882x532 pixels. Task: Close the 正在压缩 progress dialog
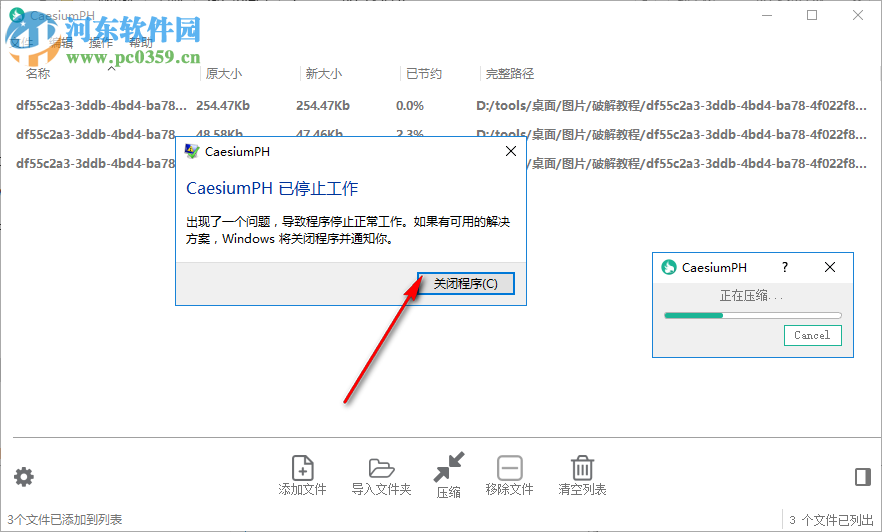click(x=830, y=267)
